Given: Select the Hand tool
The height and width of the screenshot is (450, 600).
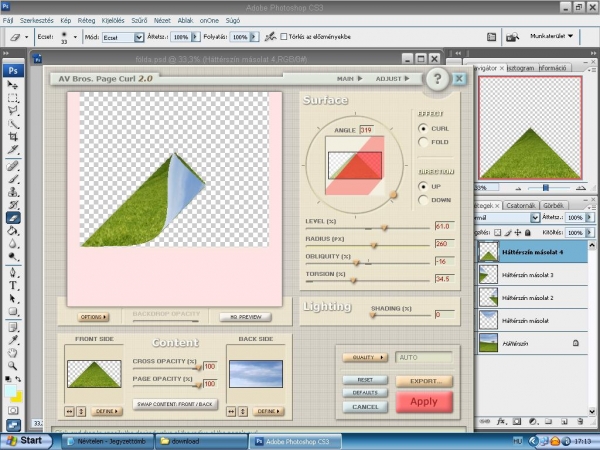Looking at the screenshot, I should 13,353.
